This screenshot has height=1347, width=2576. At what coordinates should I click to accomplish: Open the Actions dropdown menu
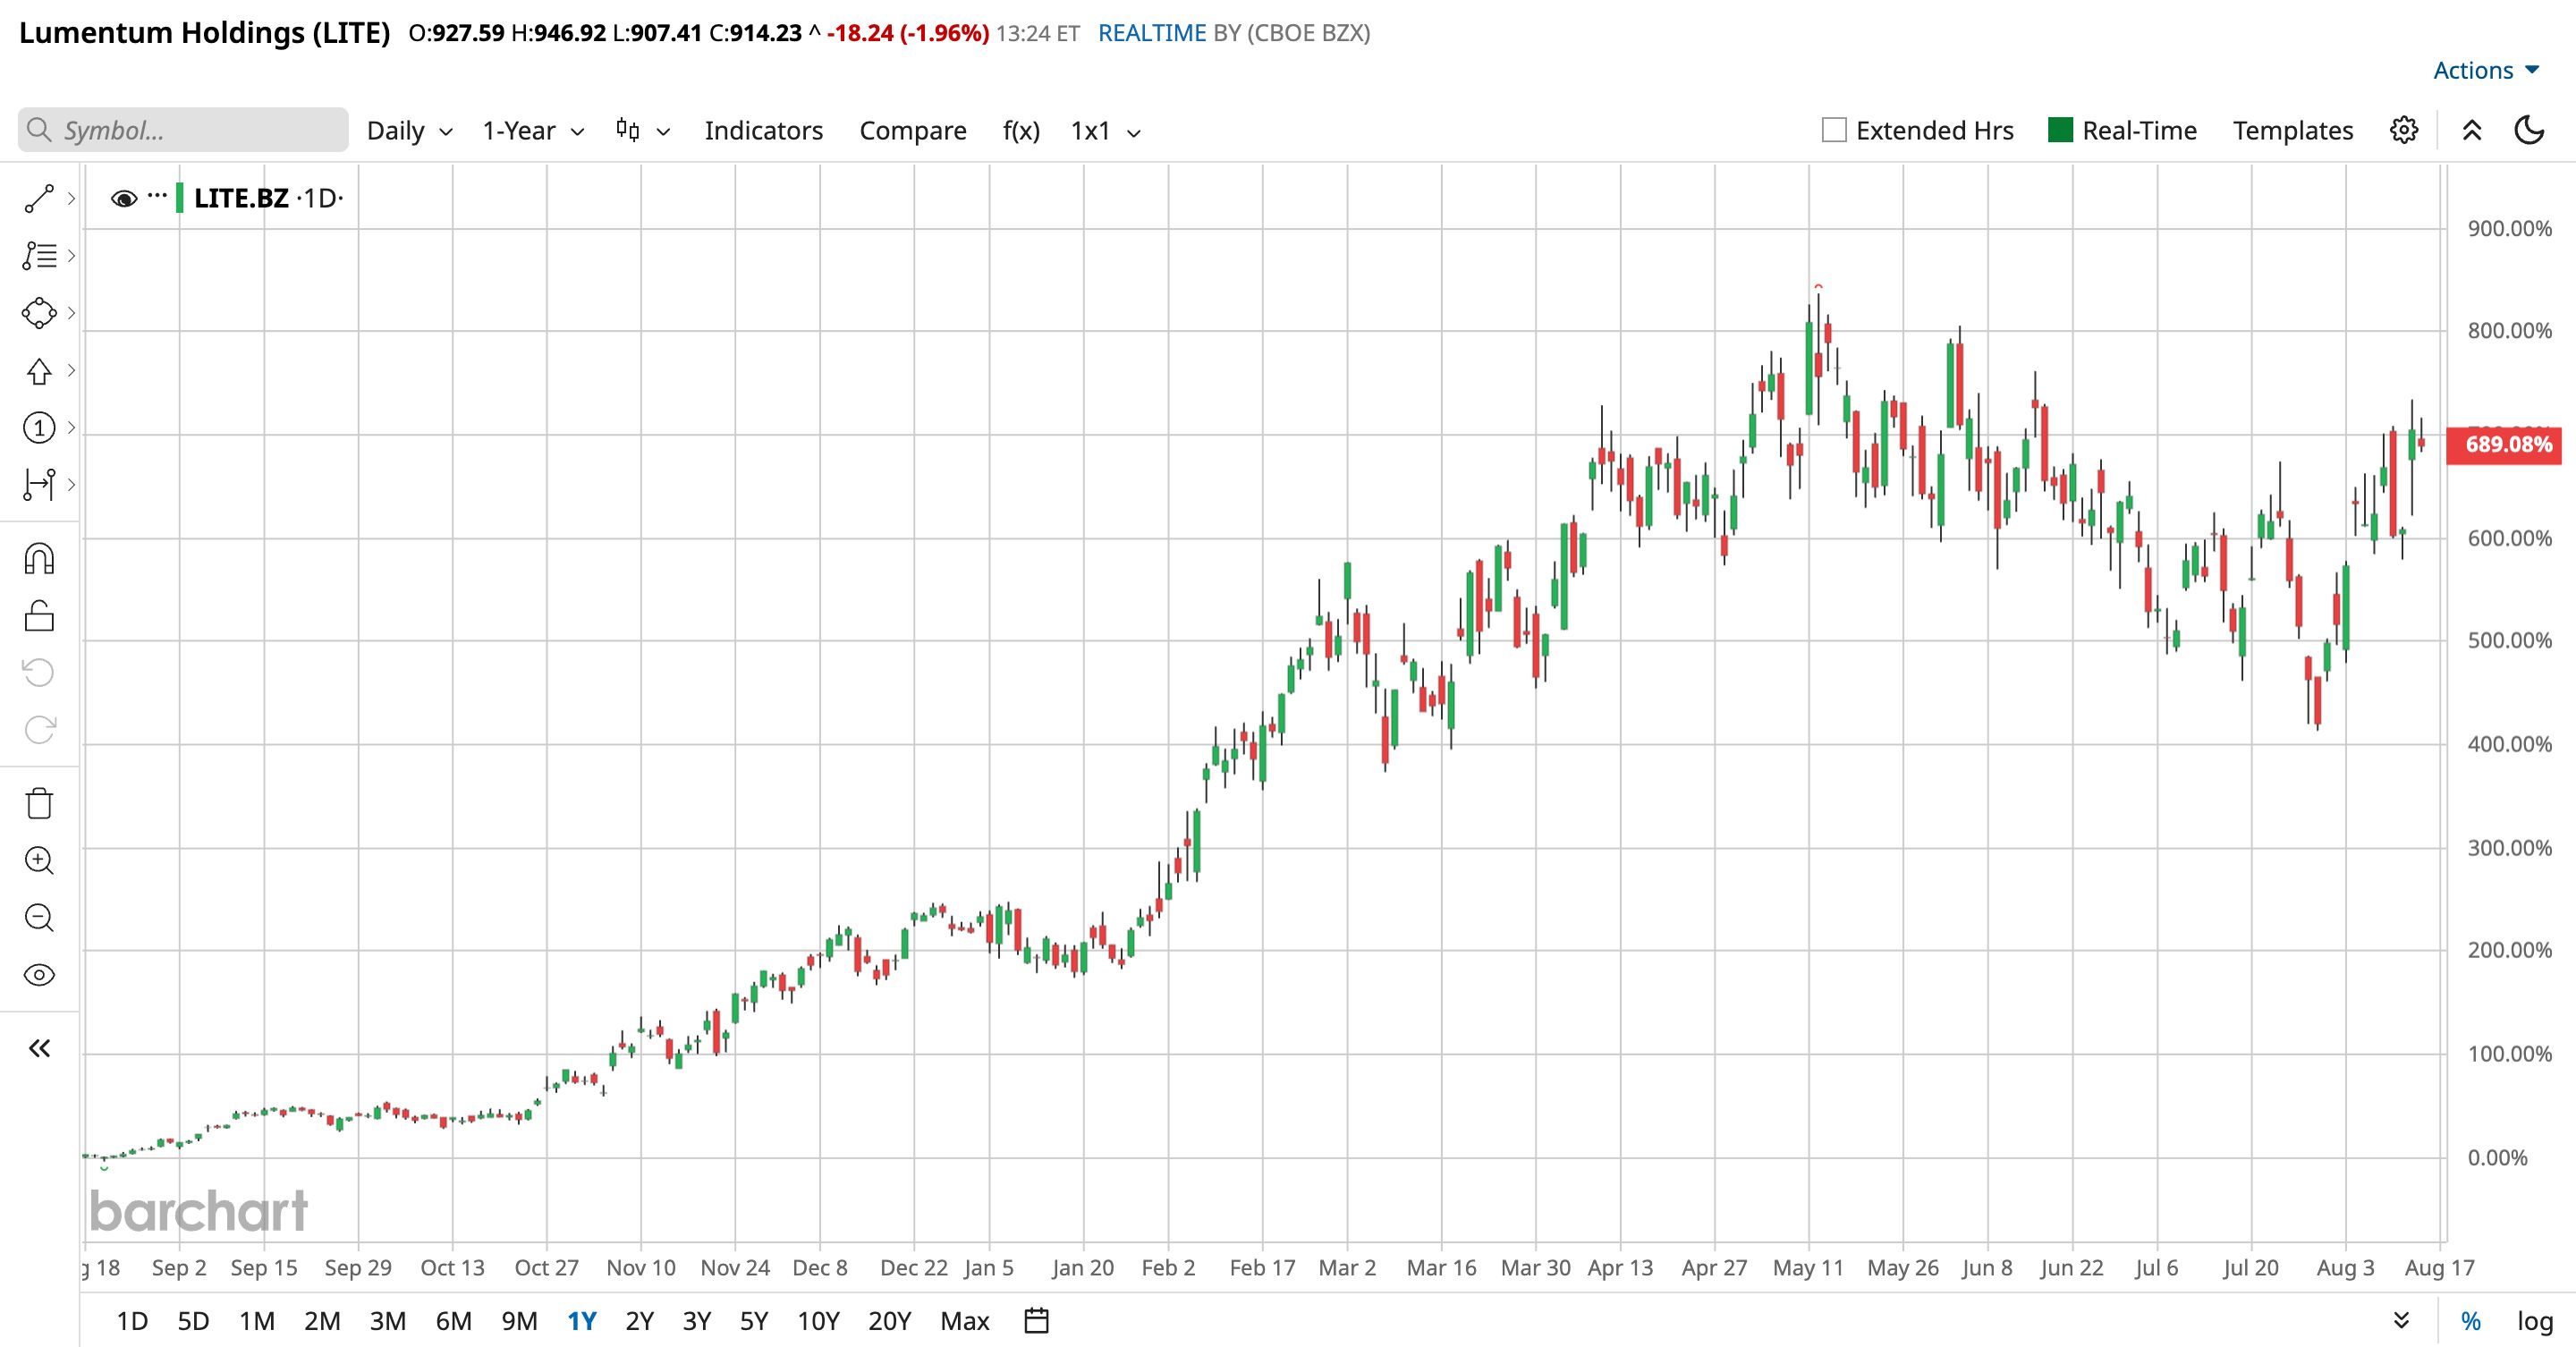point(2486,70)
